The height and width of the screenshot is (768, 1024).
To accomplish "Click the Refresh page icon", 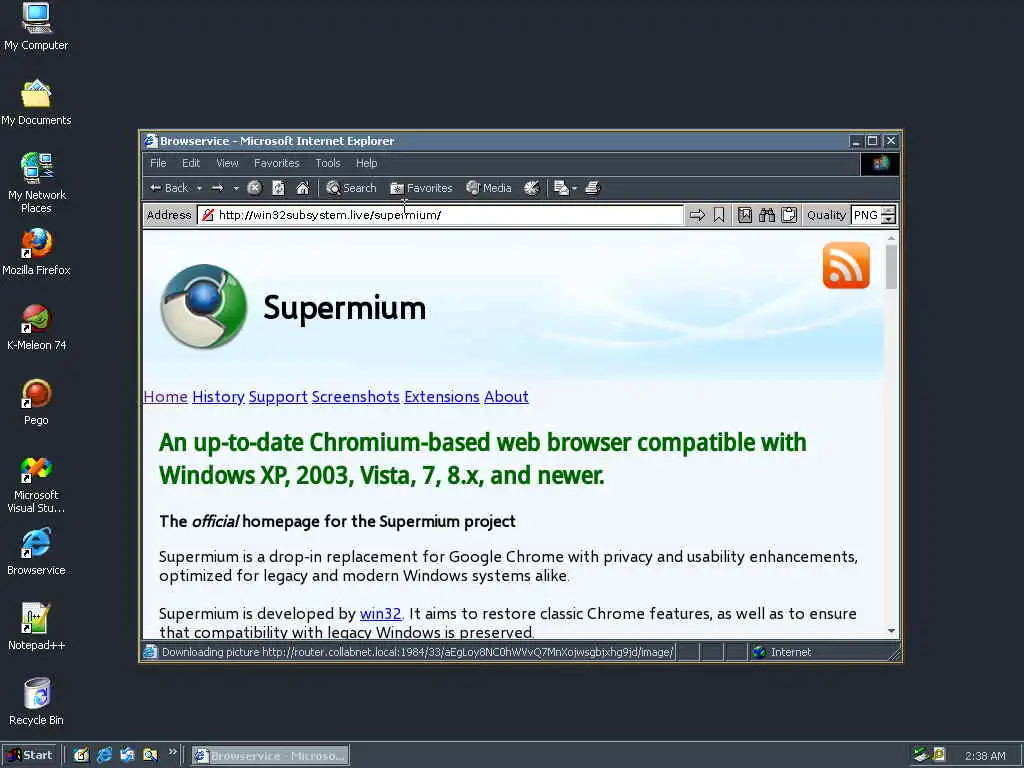I will tap(278, 188).
